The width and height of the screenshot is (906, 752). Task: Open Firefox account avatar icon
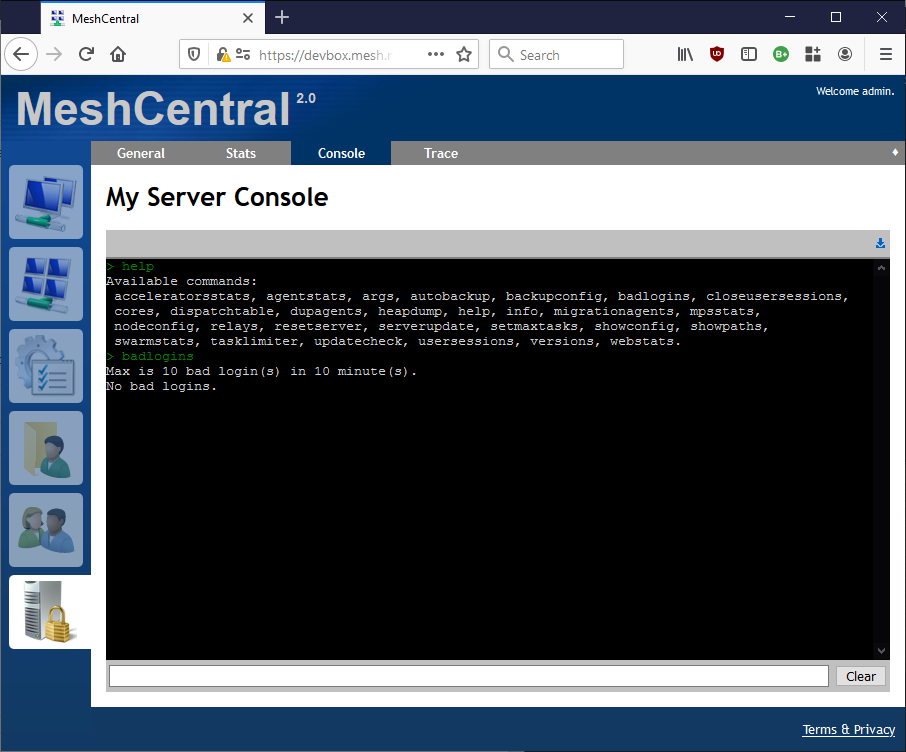point(845,54)
